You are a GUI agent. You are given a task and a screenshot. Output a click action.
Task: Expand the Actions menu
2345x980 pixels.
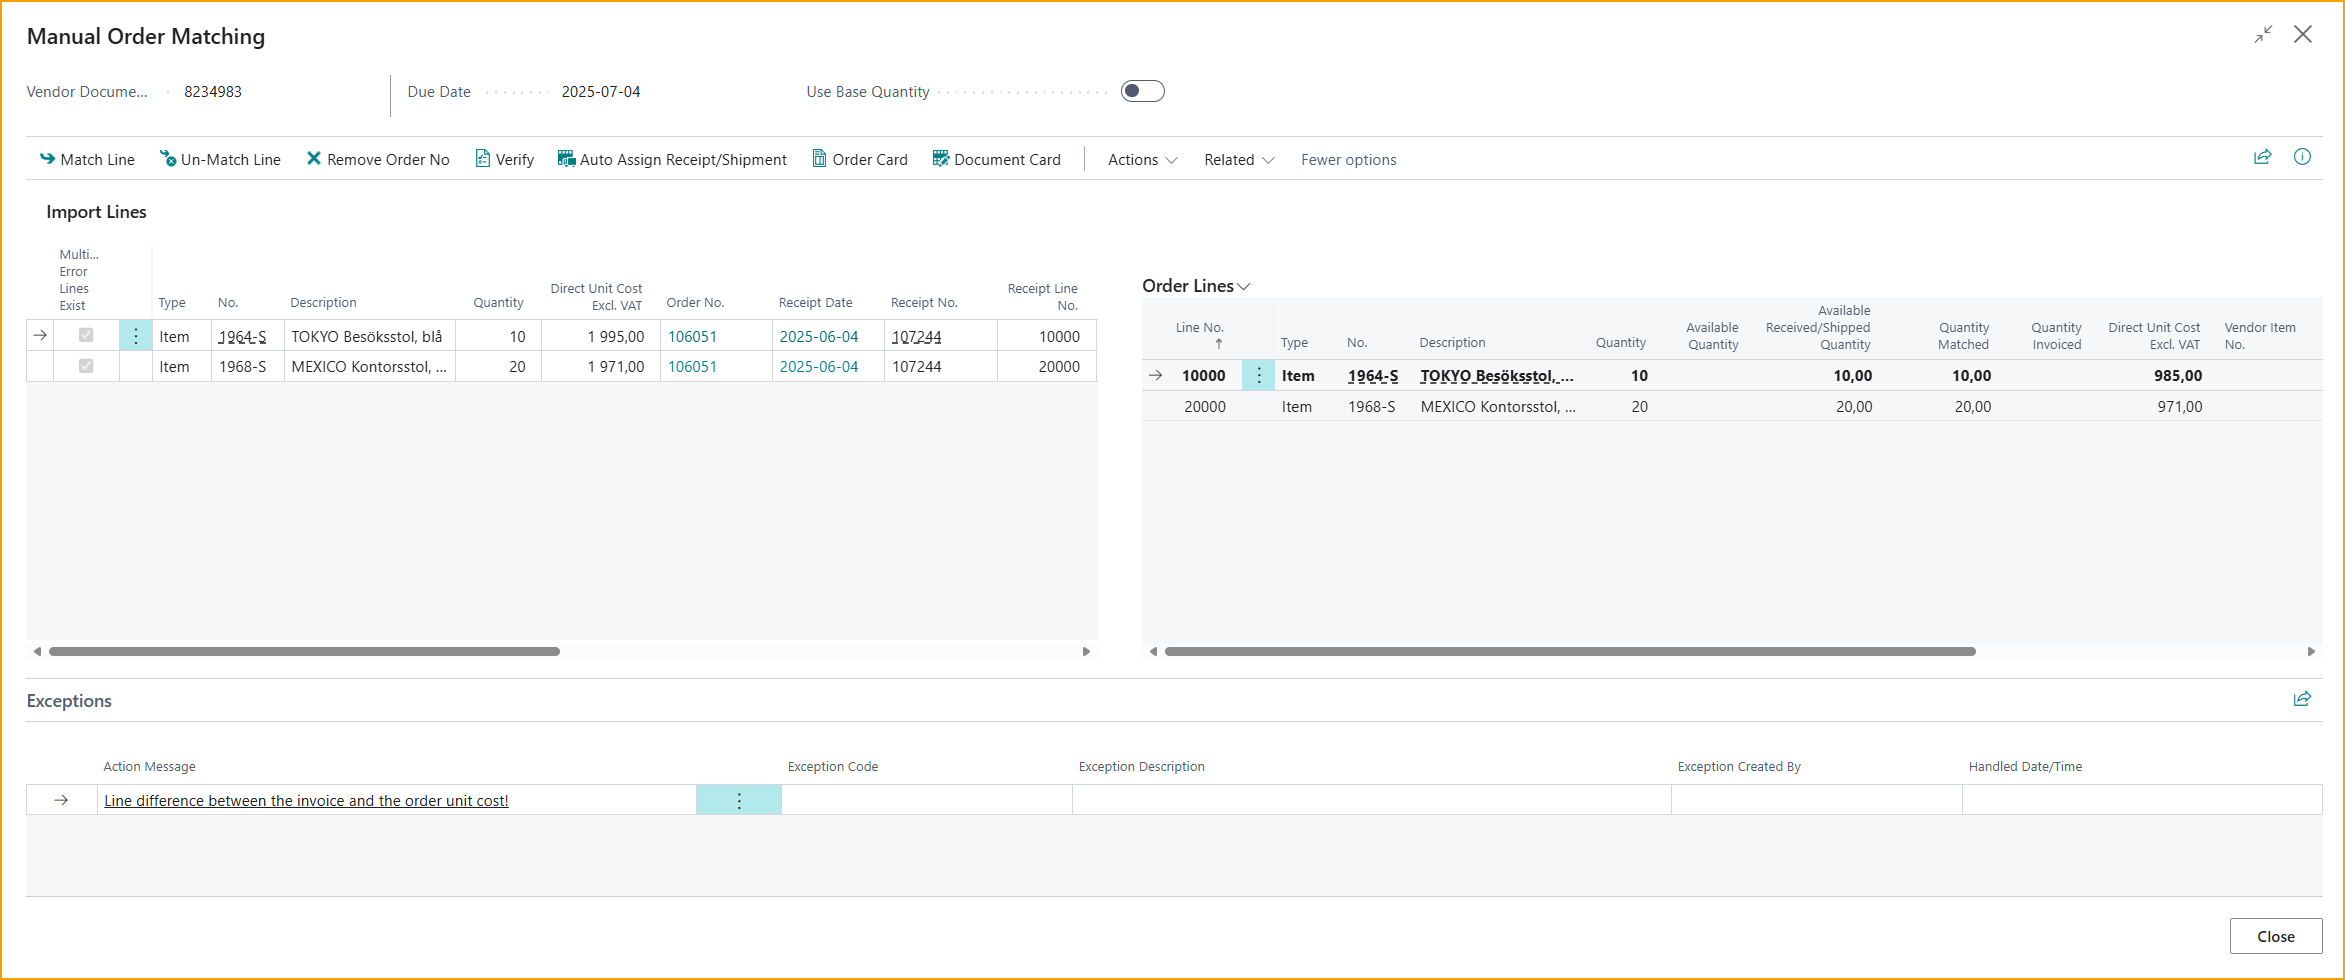click(x=1142, y=160)
